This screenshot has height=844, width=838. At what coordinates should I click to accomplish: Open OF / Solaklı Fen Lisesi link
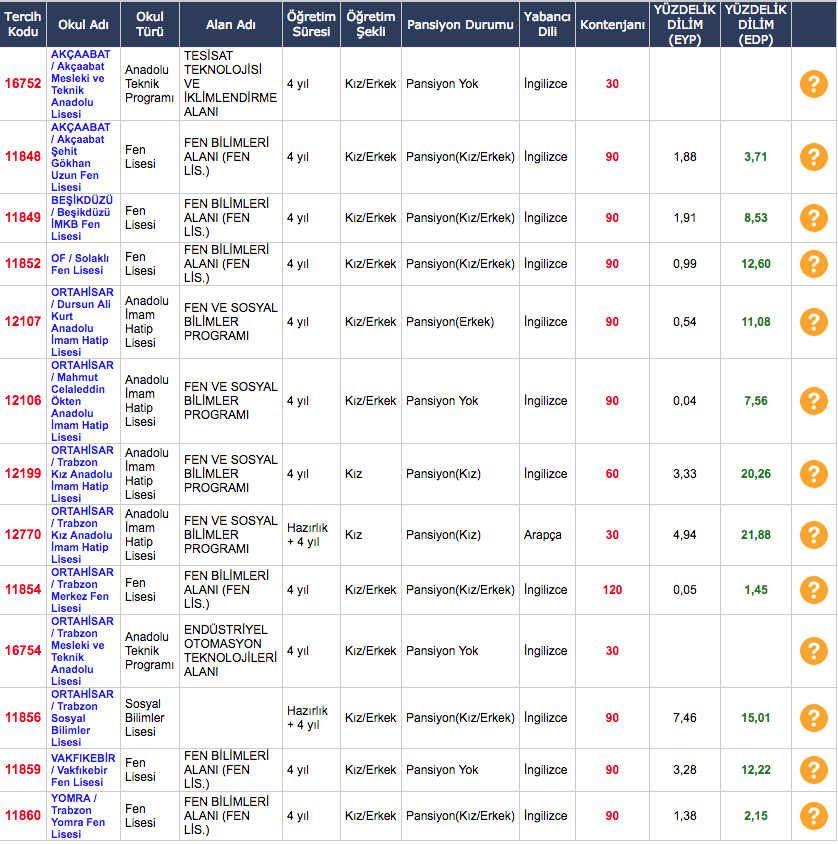(x=80, y=264)
